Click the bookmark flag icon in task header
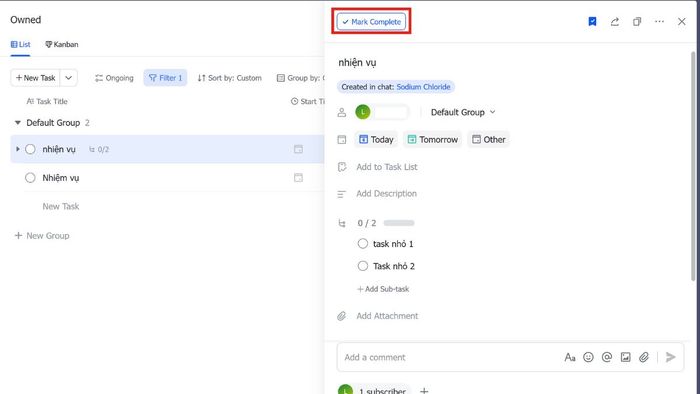The width and height of the screenshot is (700, 394). 592,21
